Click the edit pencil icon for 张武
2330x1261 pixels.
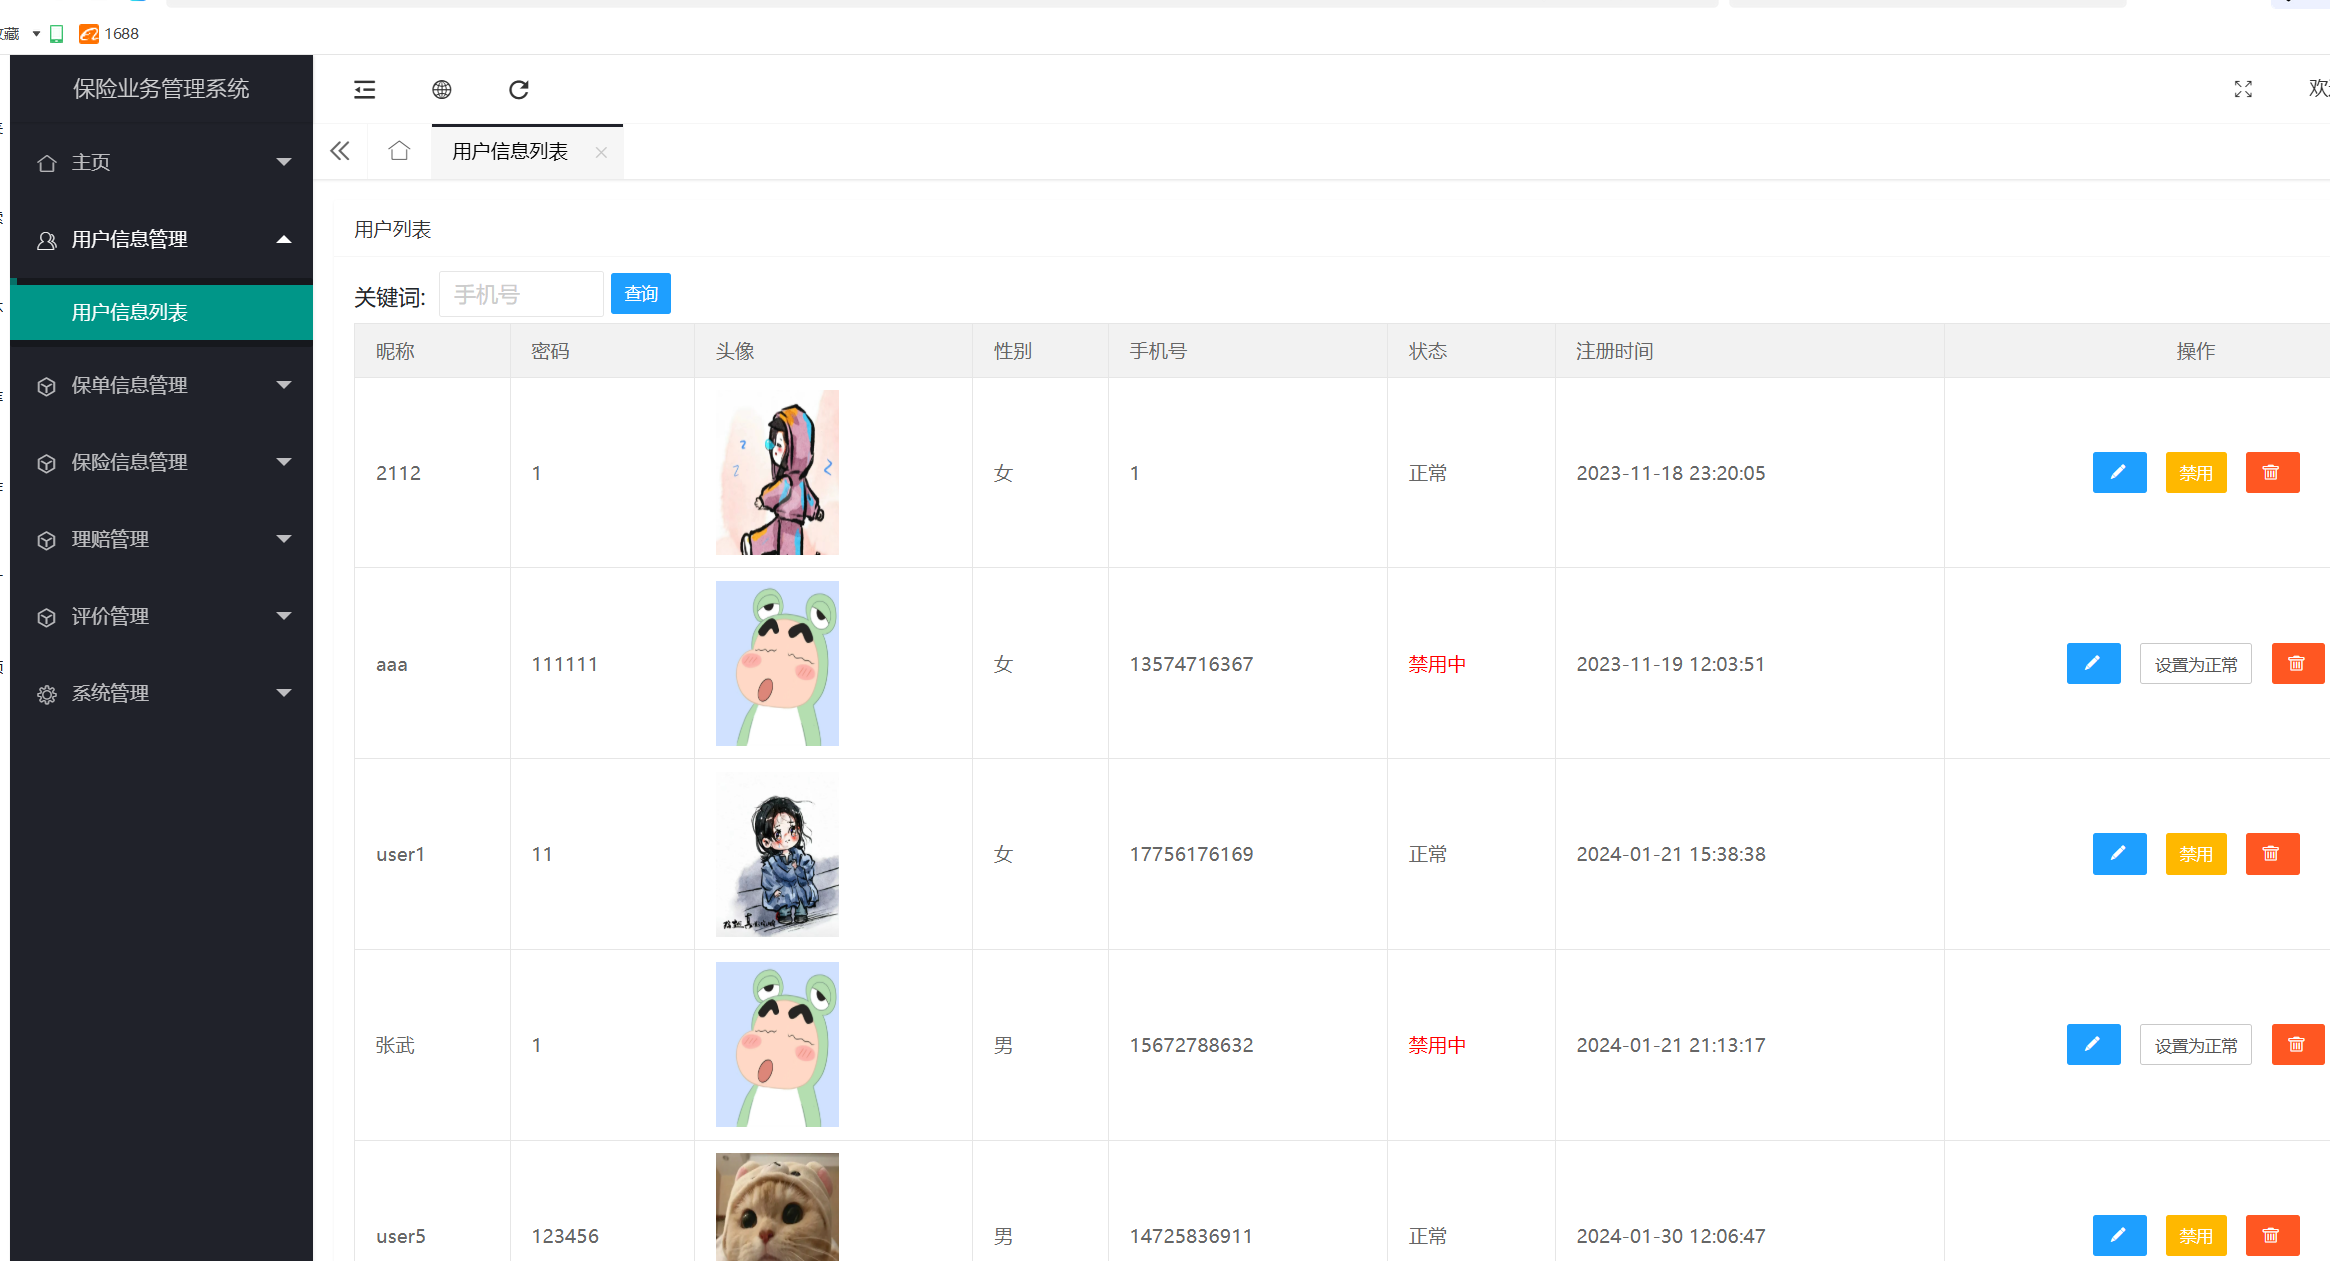(2093, 1045)
